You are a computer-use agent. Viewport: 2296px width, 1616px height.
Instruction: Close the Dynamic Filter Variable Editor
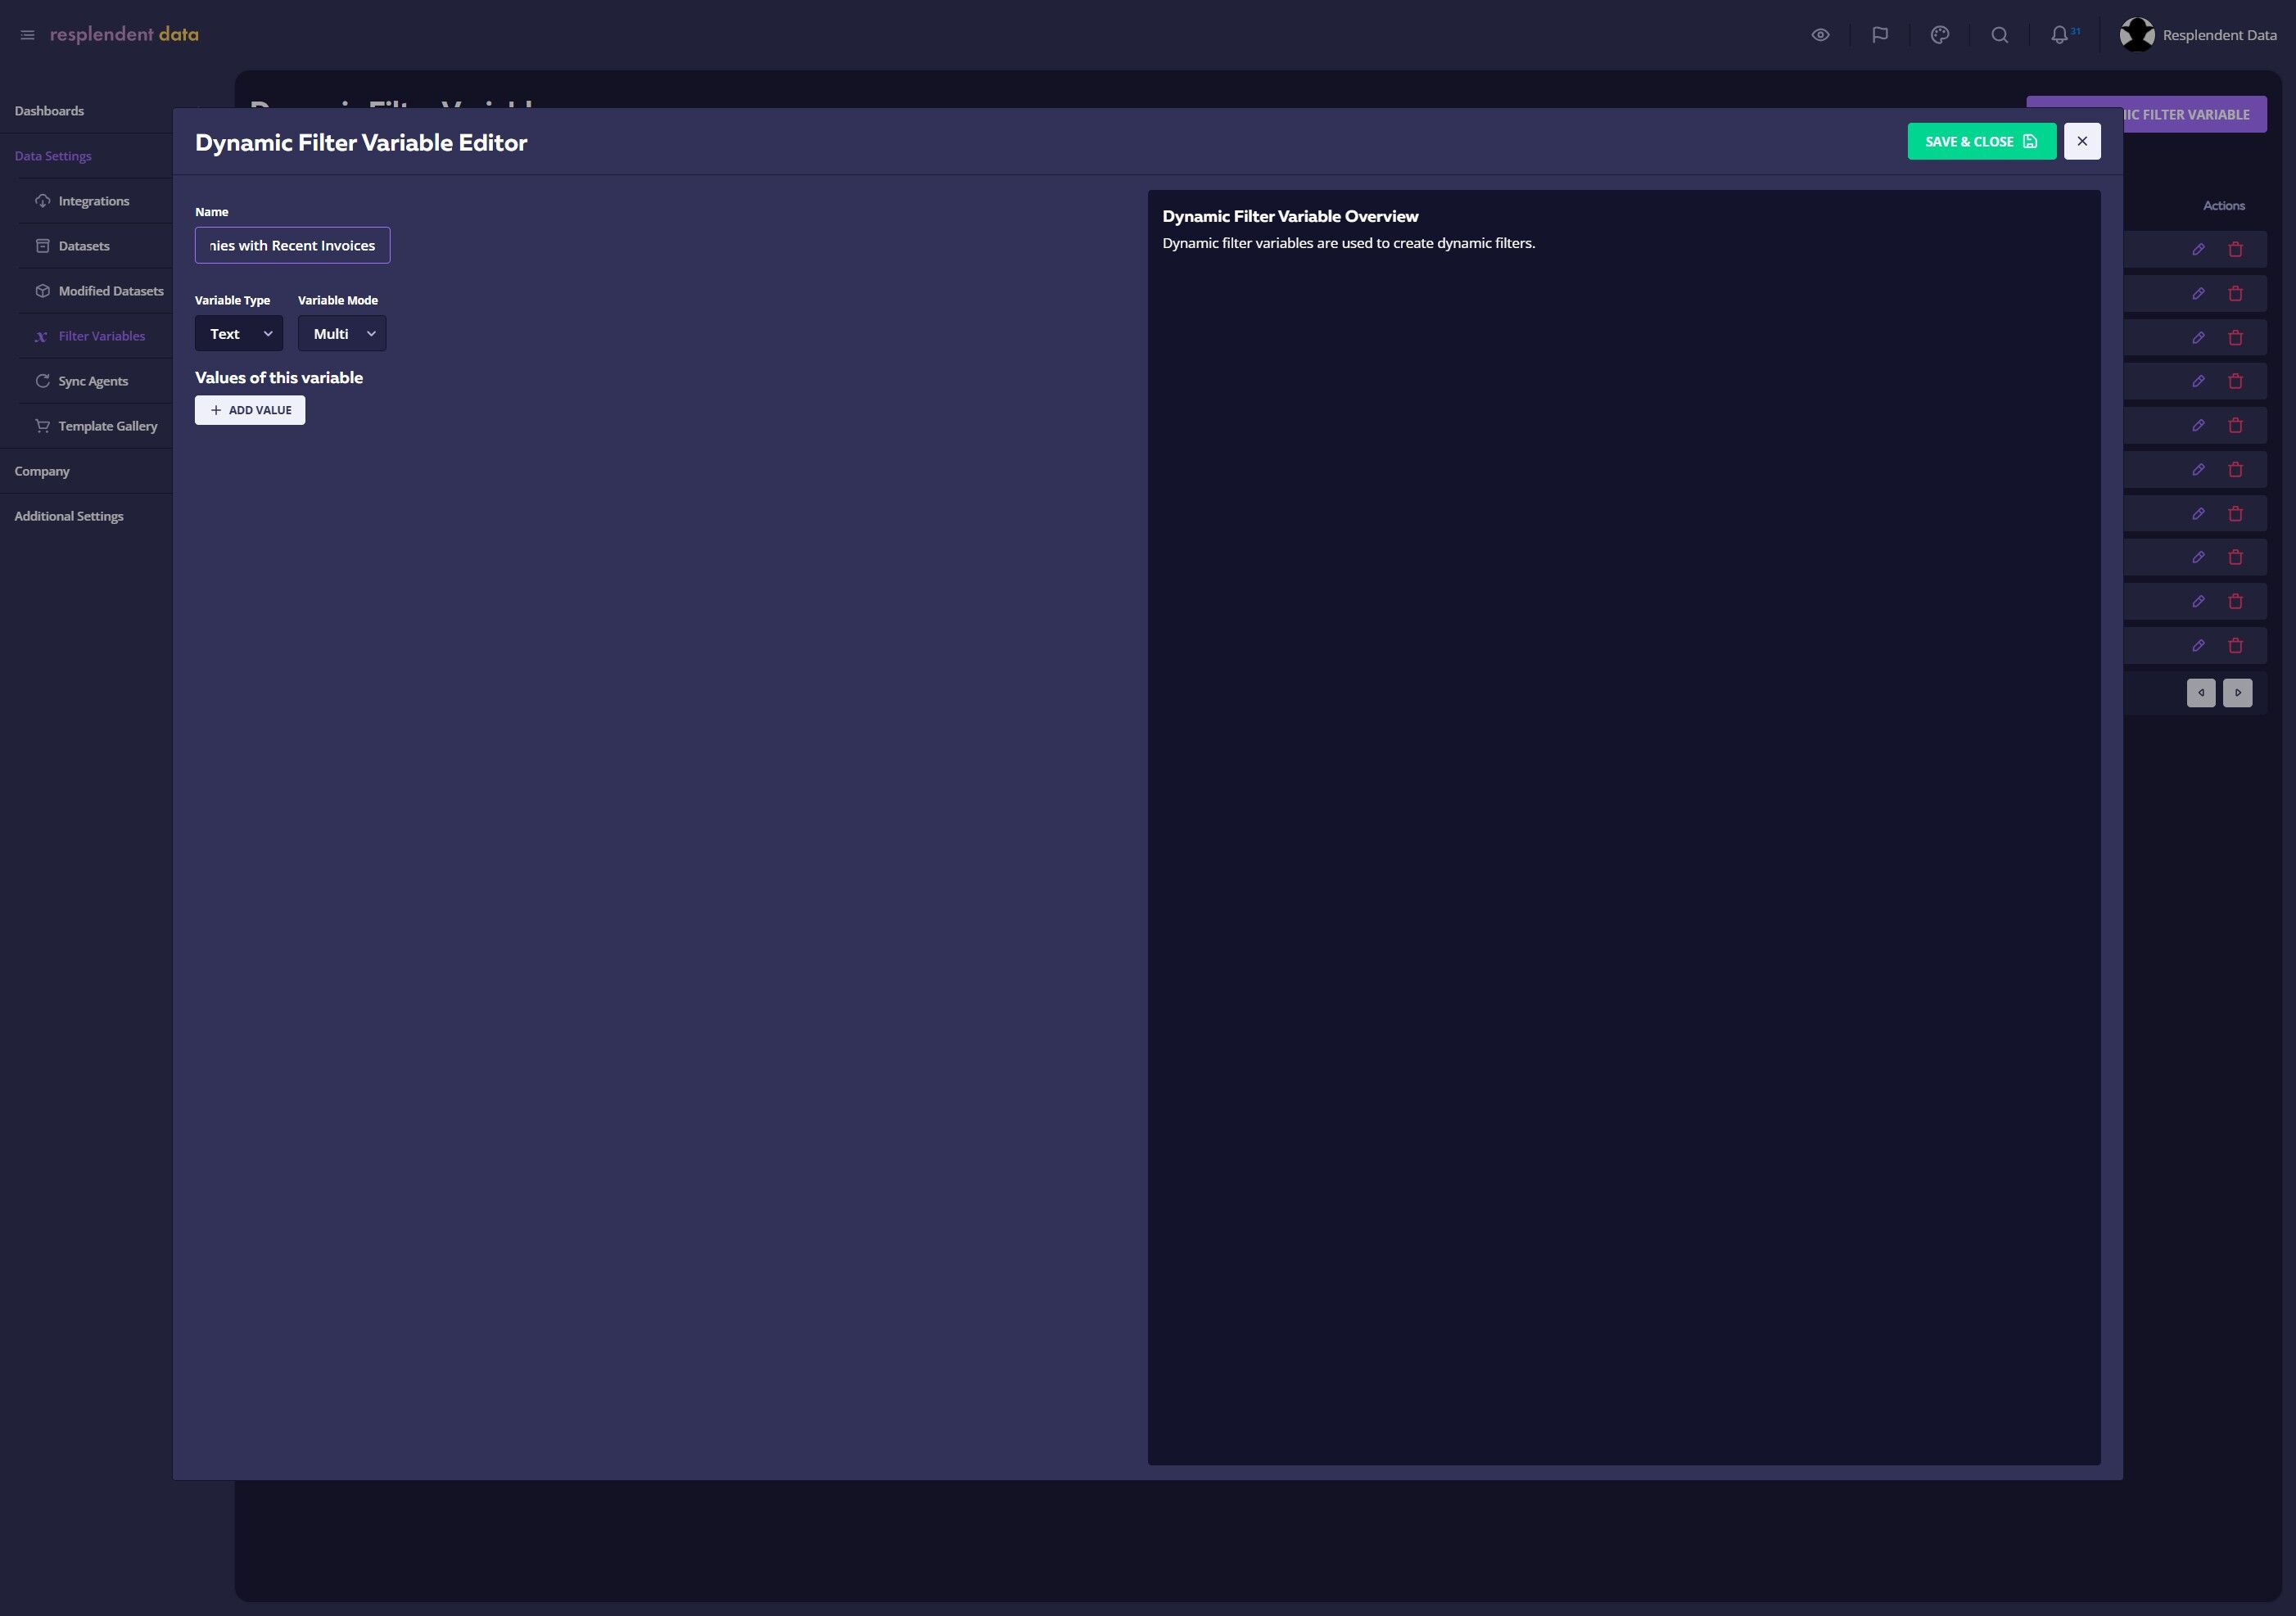coord(2082,142)
